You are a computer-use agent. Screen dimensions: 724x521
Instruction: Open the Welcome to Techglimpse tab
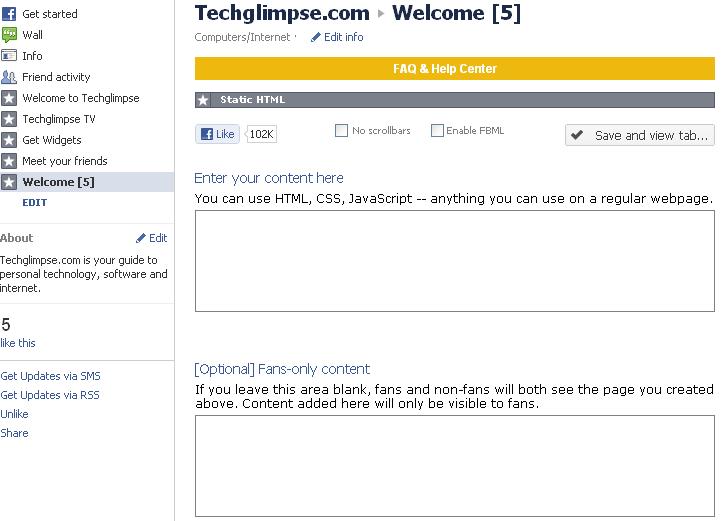pos(81,98)
